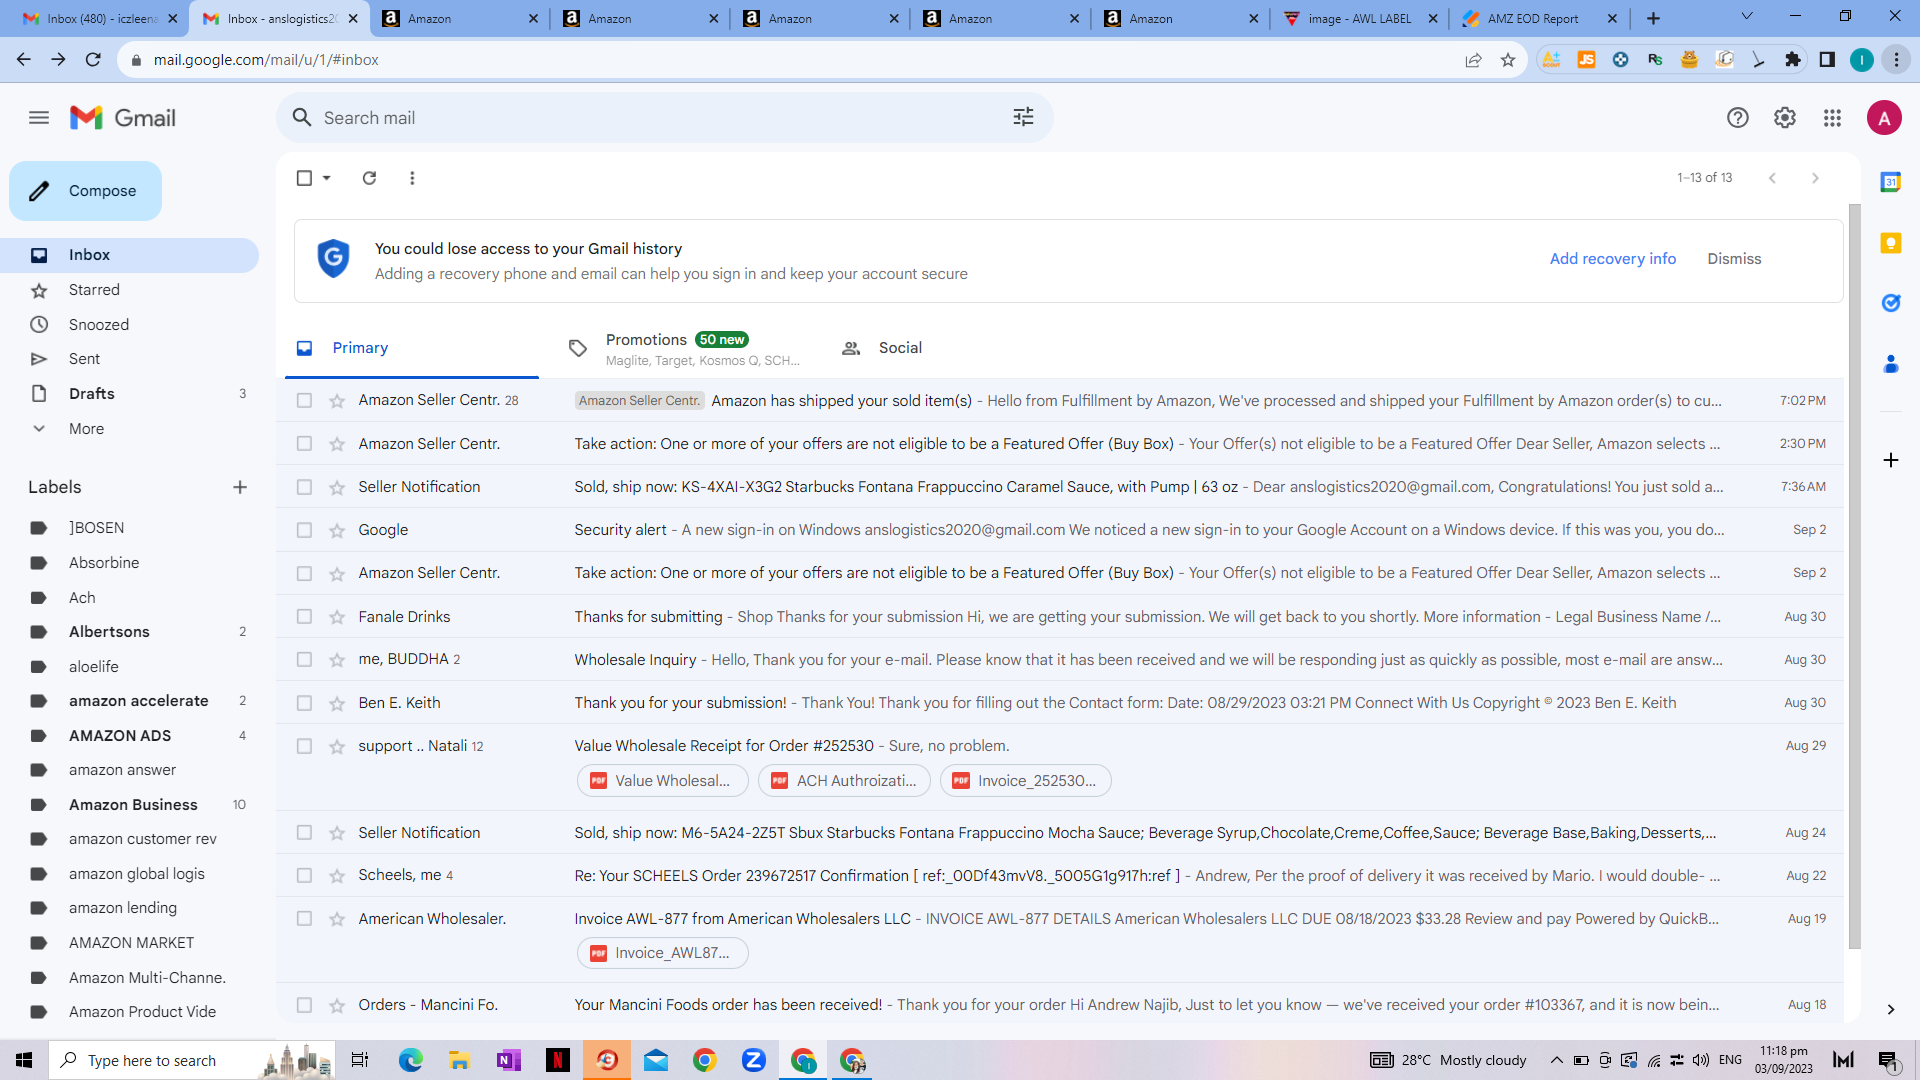
Task: Check the SCHEELS order email checkbox
Action: [x=304, y=876]
